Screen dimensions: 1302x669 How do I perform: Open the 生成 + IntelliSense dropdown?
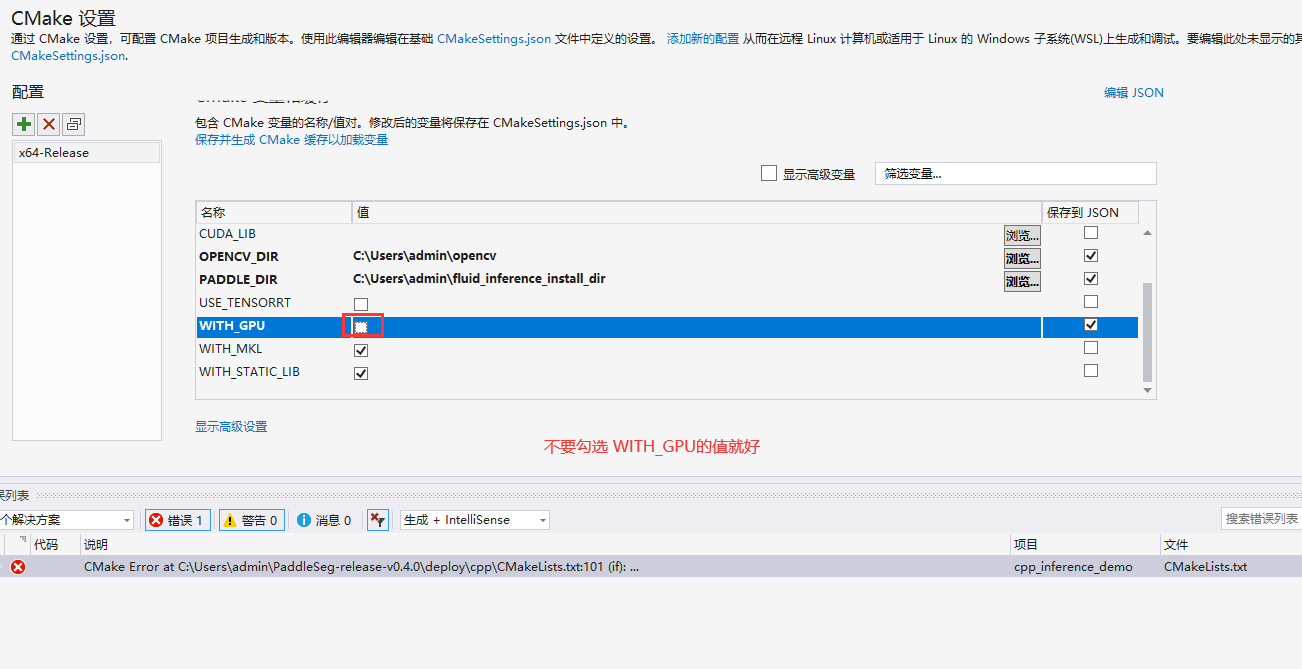(x=475, y=520)
